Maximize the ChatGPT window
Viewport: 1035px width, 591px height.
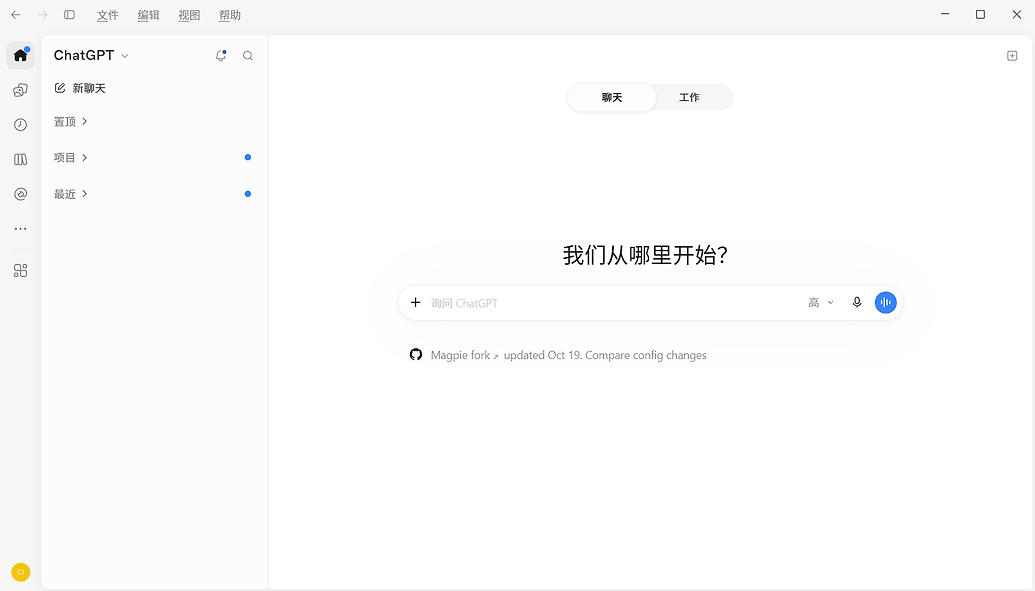(x=981, y=15)
